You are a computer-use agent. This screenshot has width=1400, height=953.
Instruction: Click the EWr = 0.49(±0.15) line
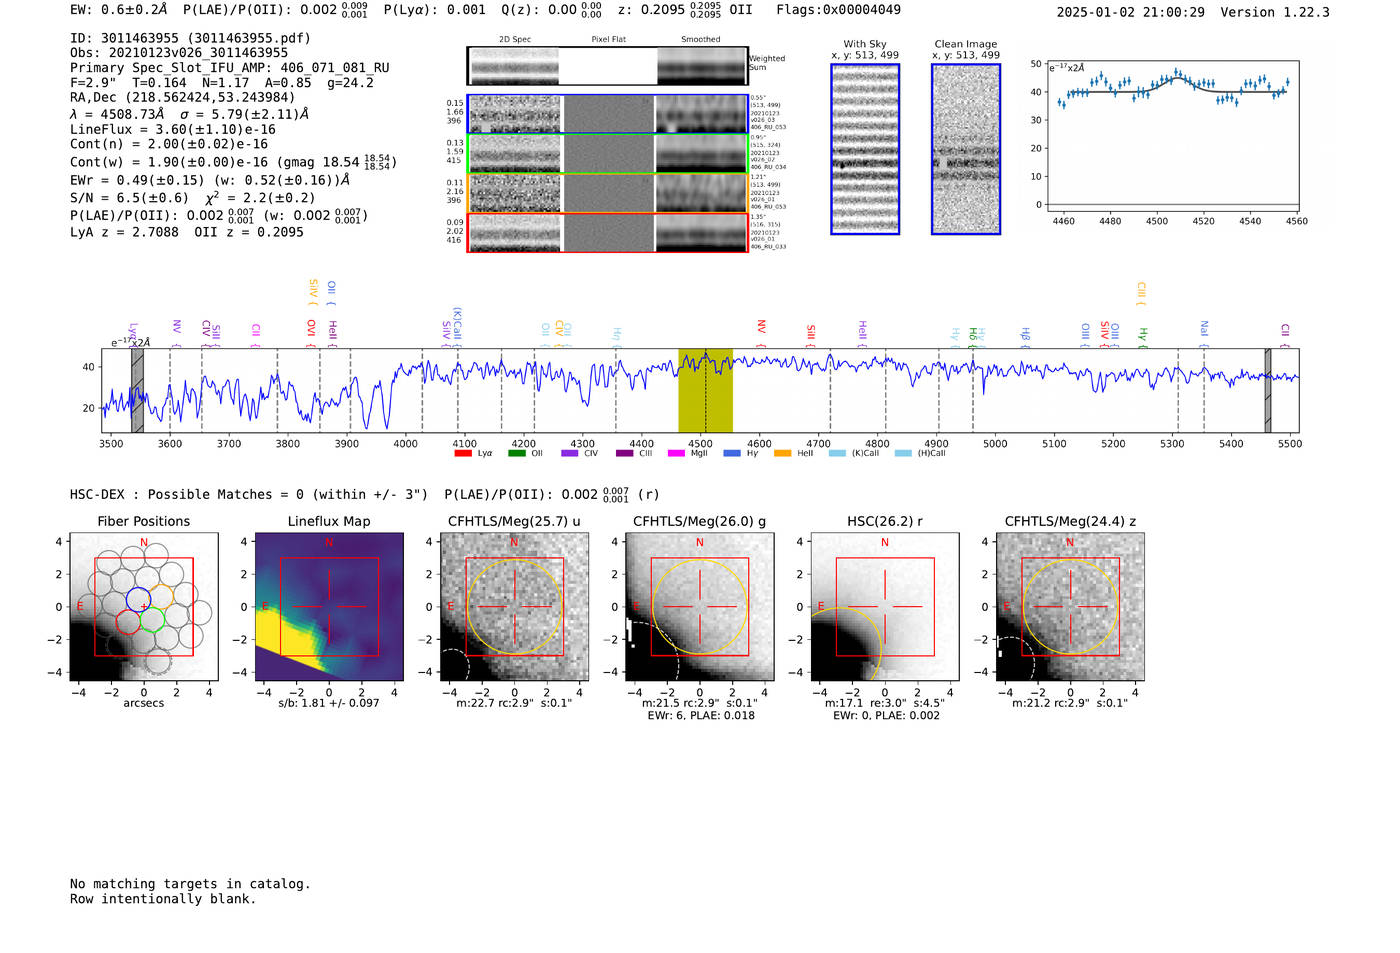pos(210,180)
